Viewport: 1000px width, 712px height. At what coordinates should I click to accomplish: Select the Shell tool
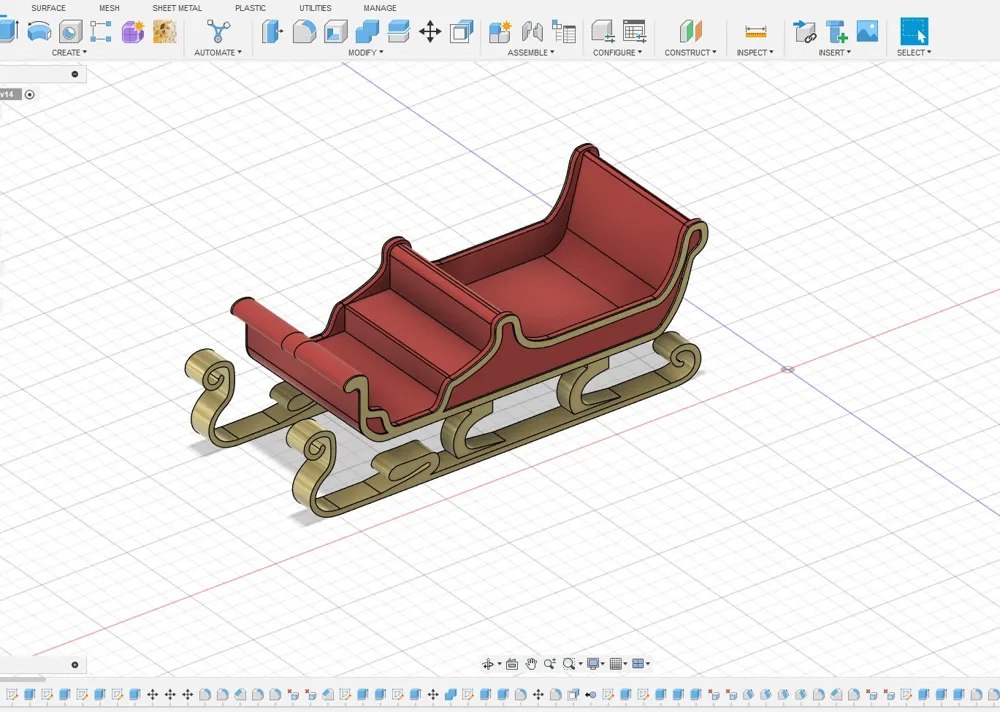[x=335, y=31]
